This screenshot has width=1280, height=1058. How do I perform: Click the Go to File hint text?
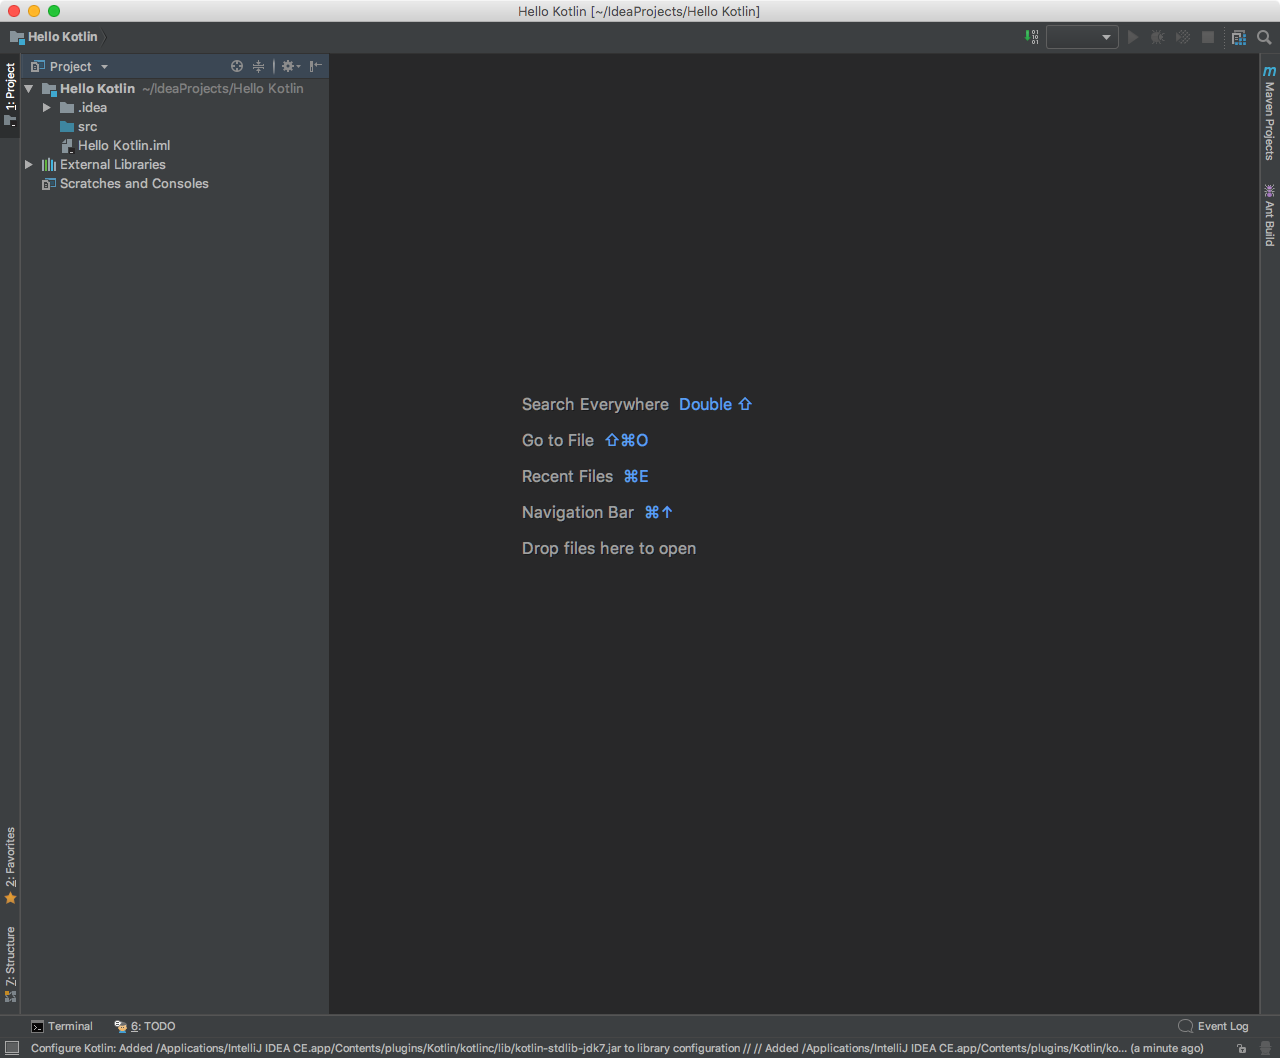coord(558,440)
